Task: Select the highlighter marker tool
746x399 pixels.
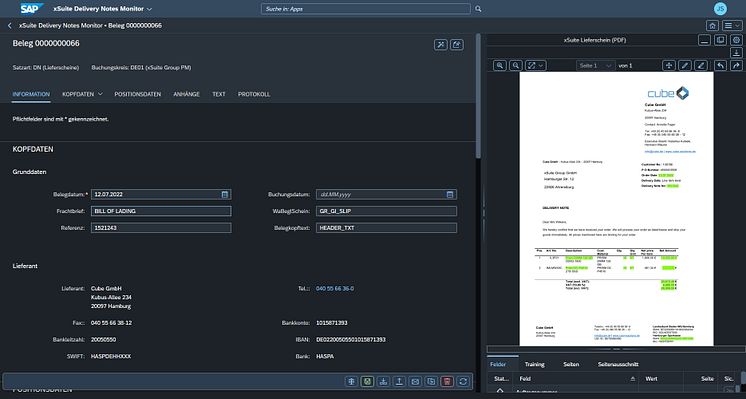Action: (701, 66)
